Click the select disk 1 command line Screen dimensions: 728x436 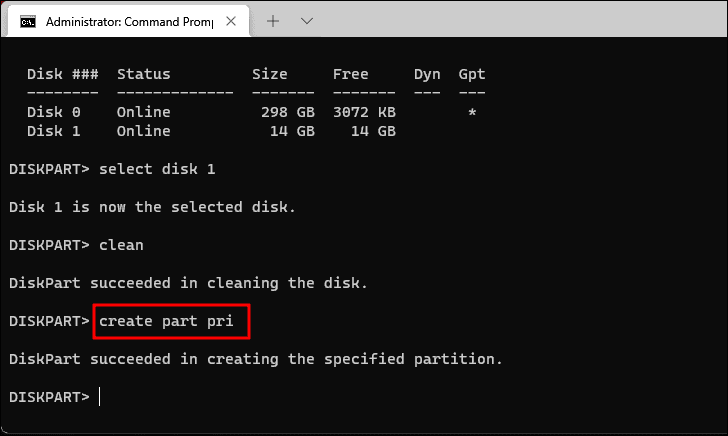[x=112, y=169]
